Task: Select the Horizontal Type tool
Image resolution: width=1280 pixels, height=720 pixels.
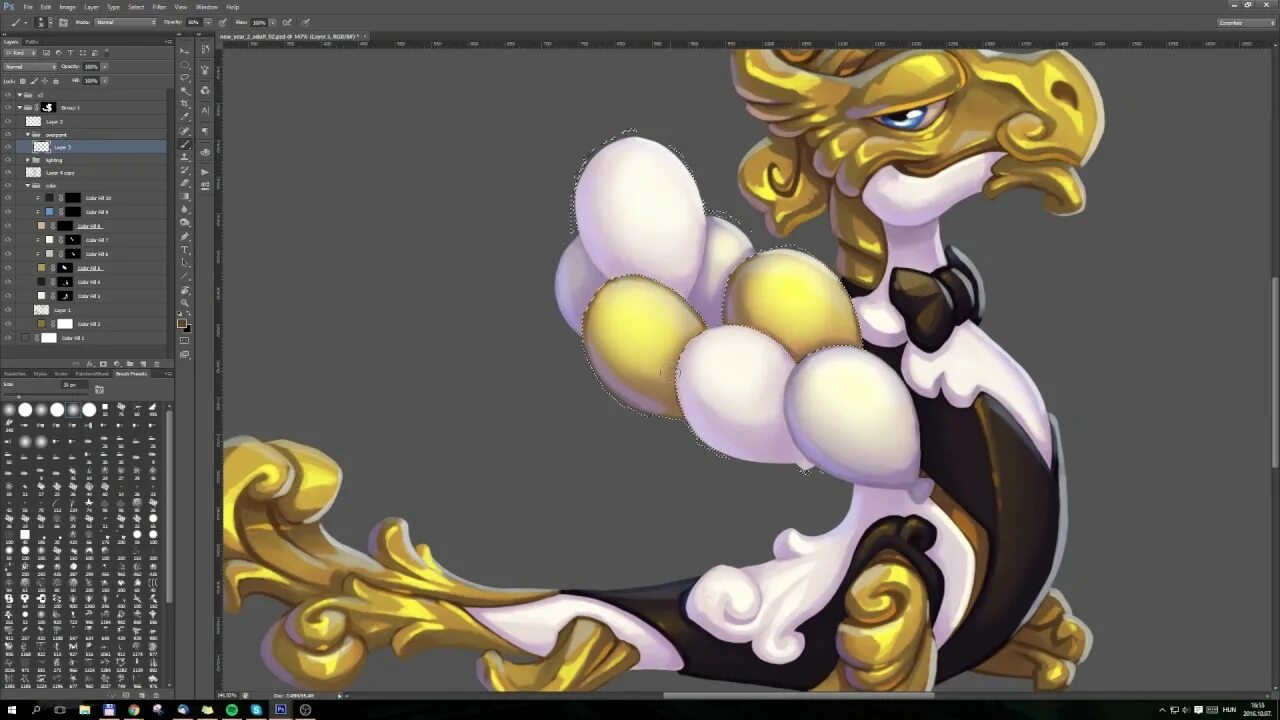Action: pyautogui.click(x=185, y=250)
